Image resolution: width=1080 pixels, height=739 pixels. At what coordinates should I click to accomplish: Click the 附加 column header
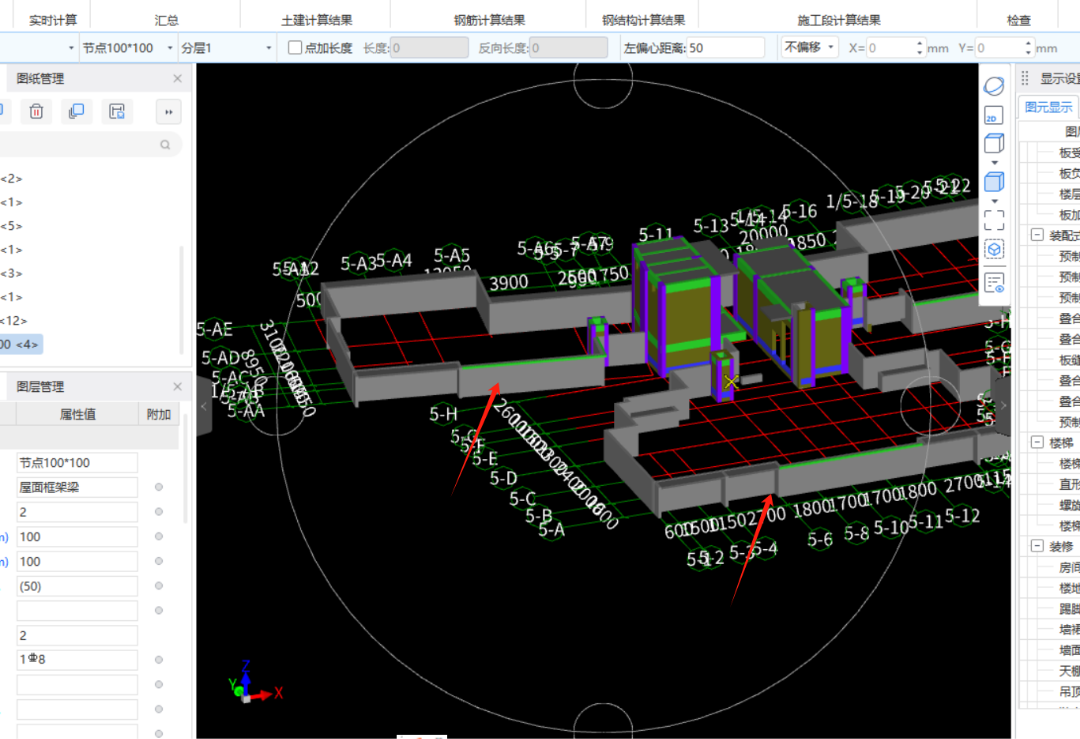(159, 414)
